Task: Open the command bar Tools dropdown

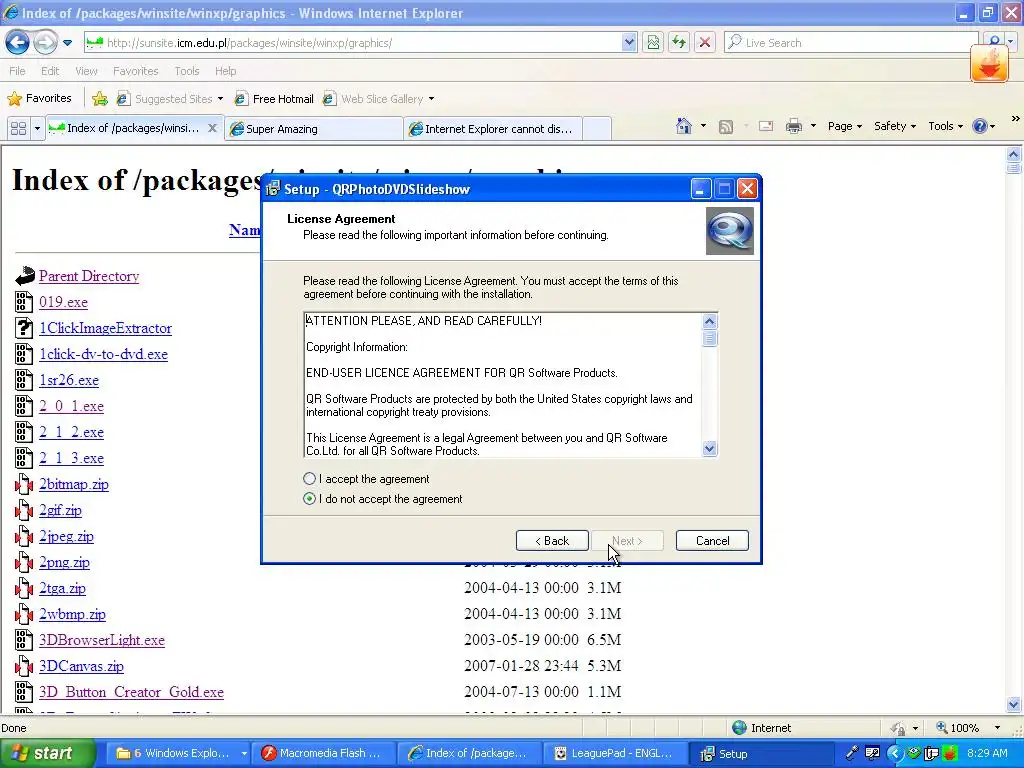Action: (945, 127)
